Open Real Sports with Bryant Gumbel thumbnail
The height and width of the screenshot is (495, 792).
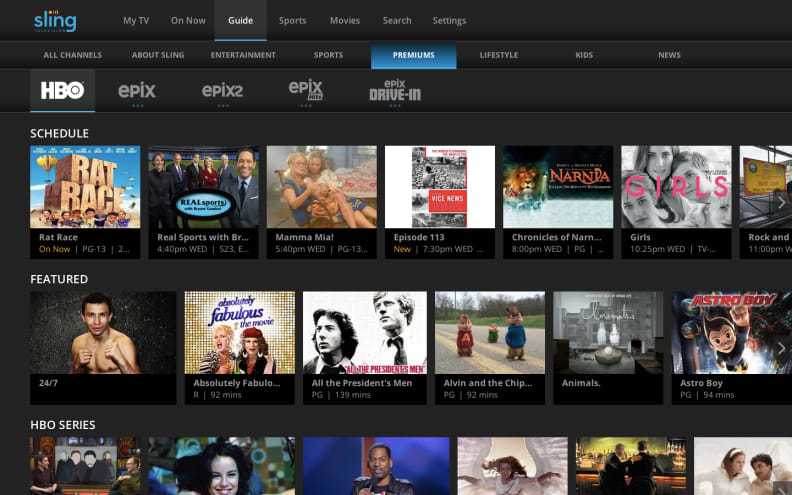204,187
